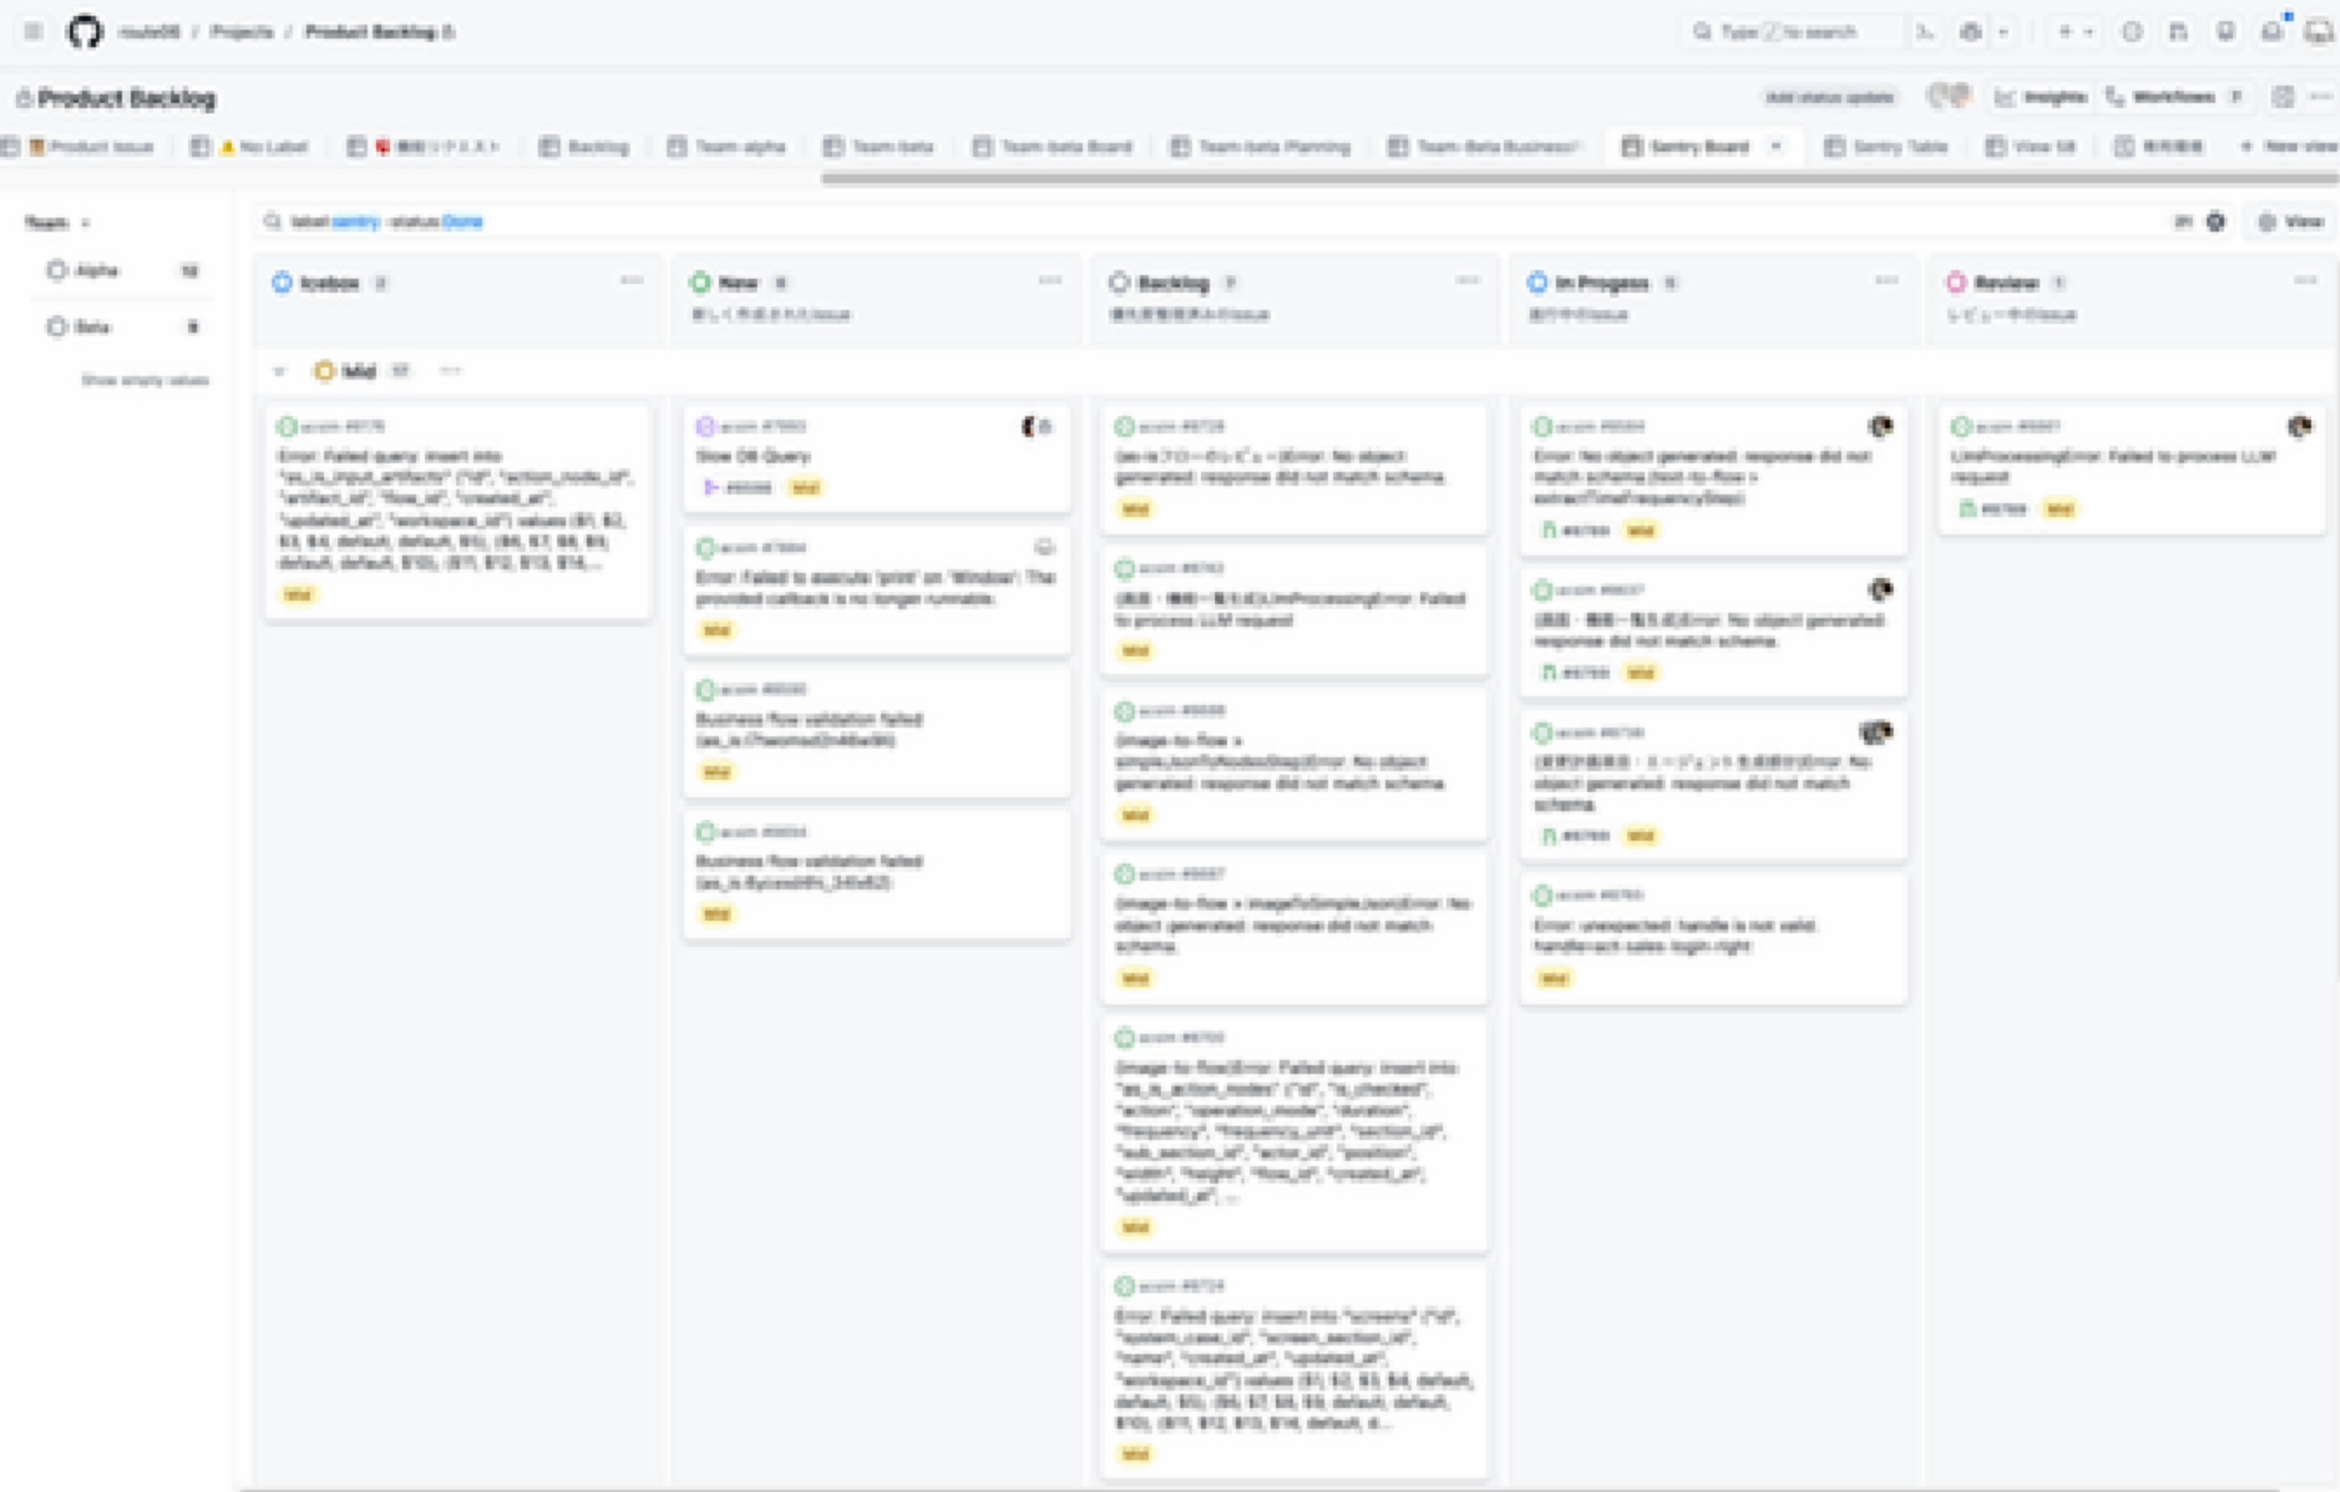Open the pull requests icon in header
2340x1492 pixels.
(x=2178, y=32)
